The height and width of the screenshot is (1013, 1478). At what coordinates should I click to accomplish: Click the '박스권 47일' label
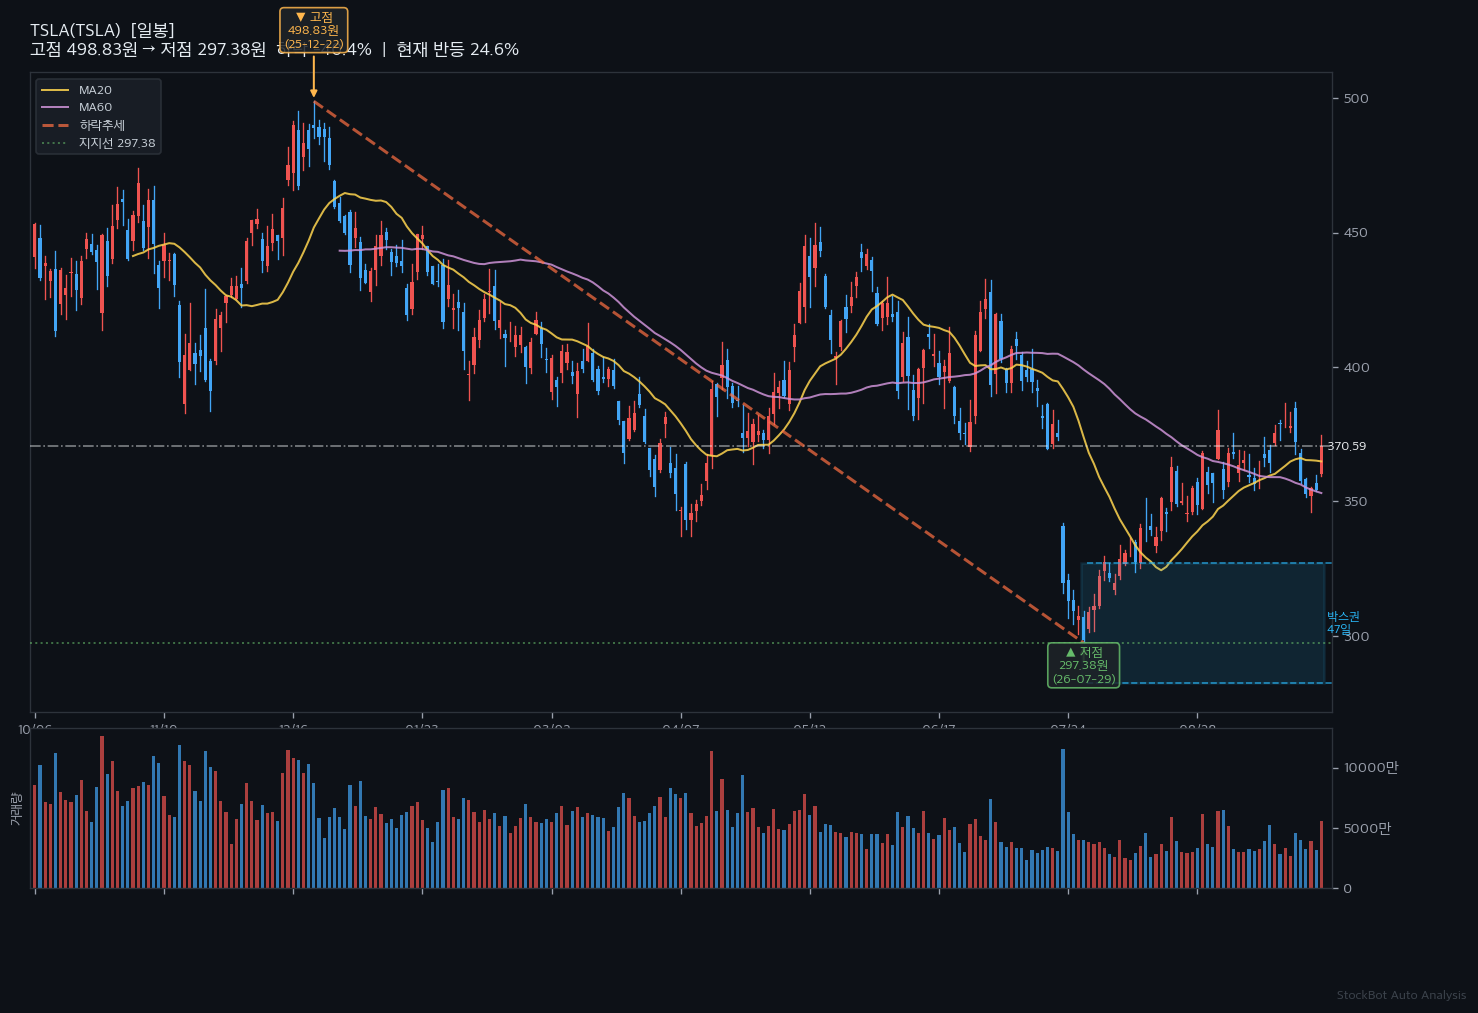pos(1343,623)
